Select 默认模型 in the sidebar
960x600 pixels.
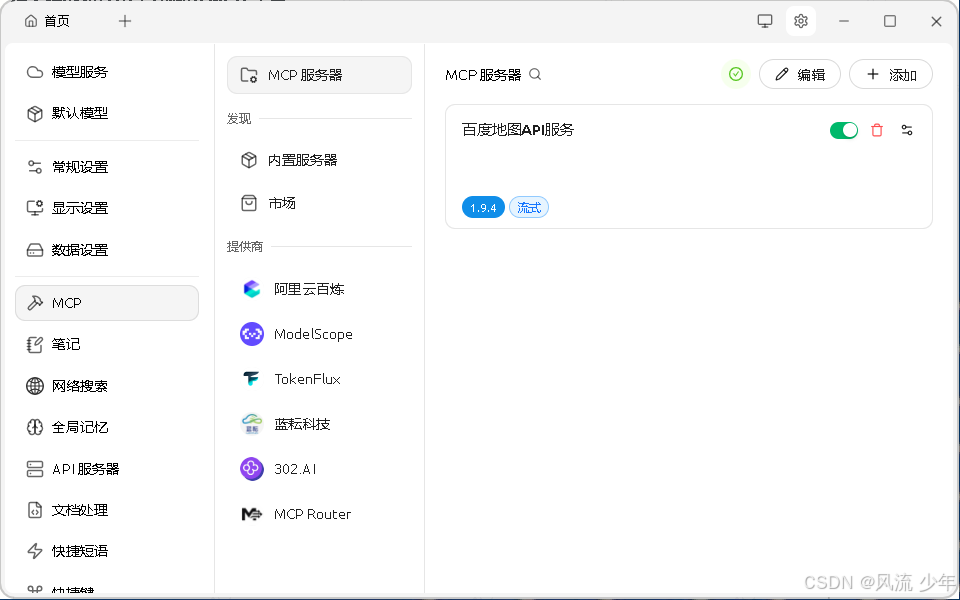tap(79, 113)
